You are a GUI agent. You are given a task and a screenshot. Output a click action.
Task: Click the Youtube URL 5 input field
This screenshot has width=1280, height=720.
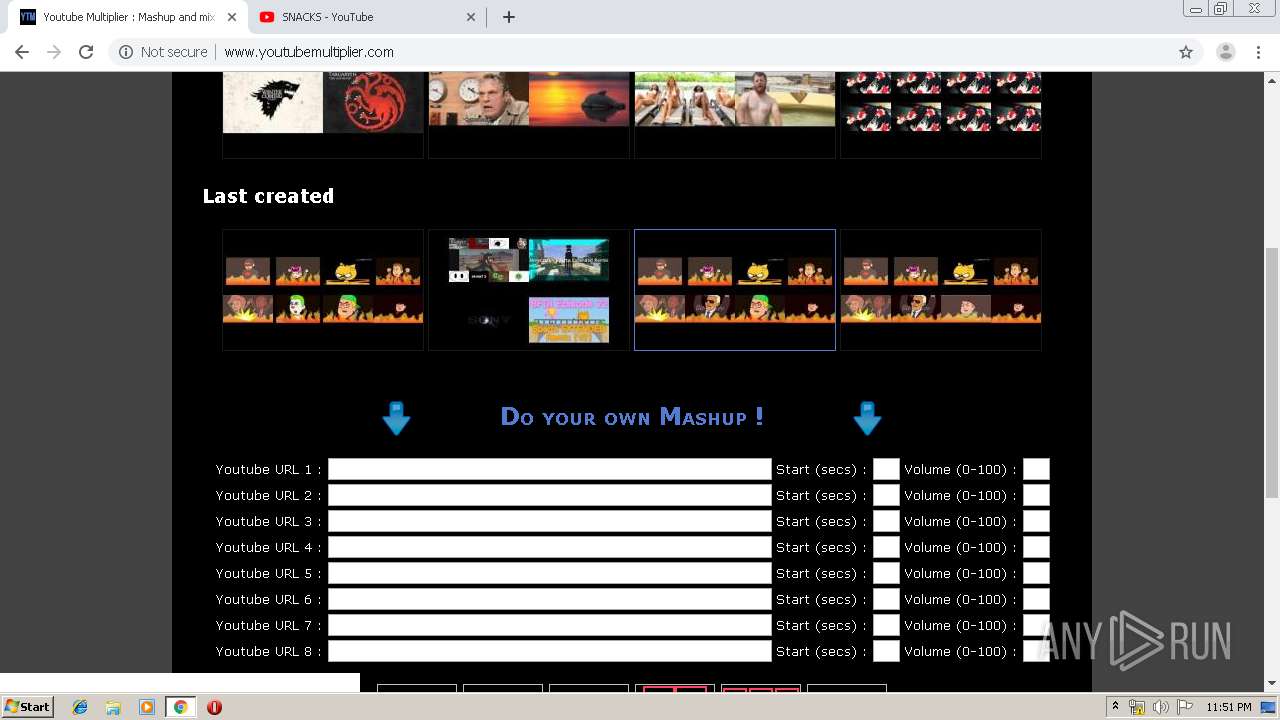pyautogui.click(x=550, y=573)
